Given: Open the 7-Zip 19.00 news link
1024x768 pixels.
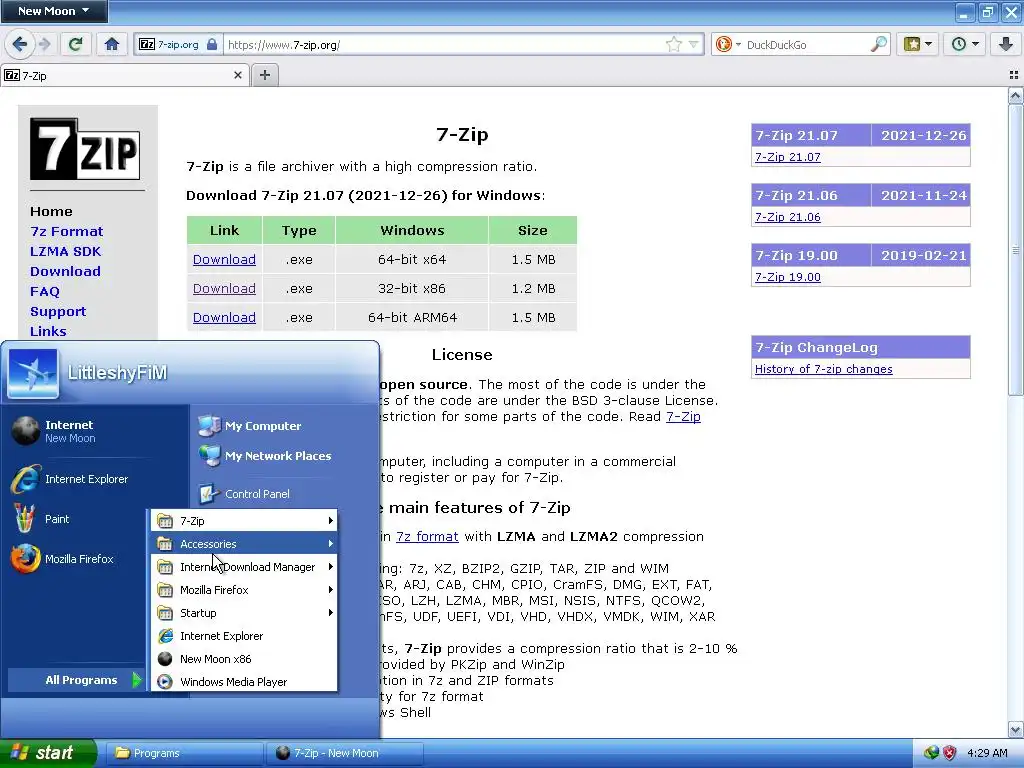Looking at the screenshot, I should tap(788, 278).
